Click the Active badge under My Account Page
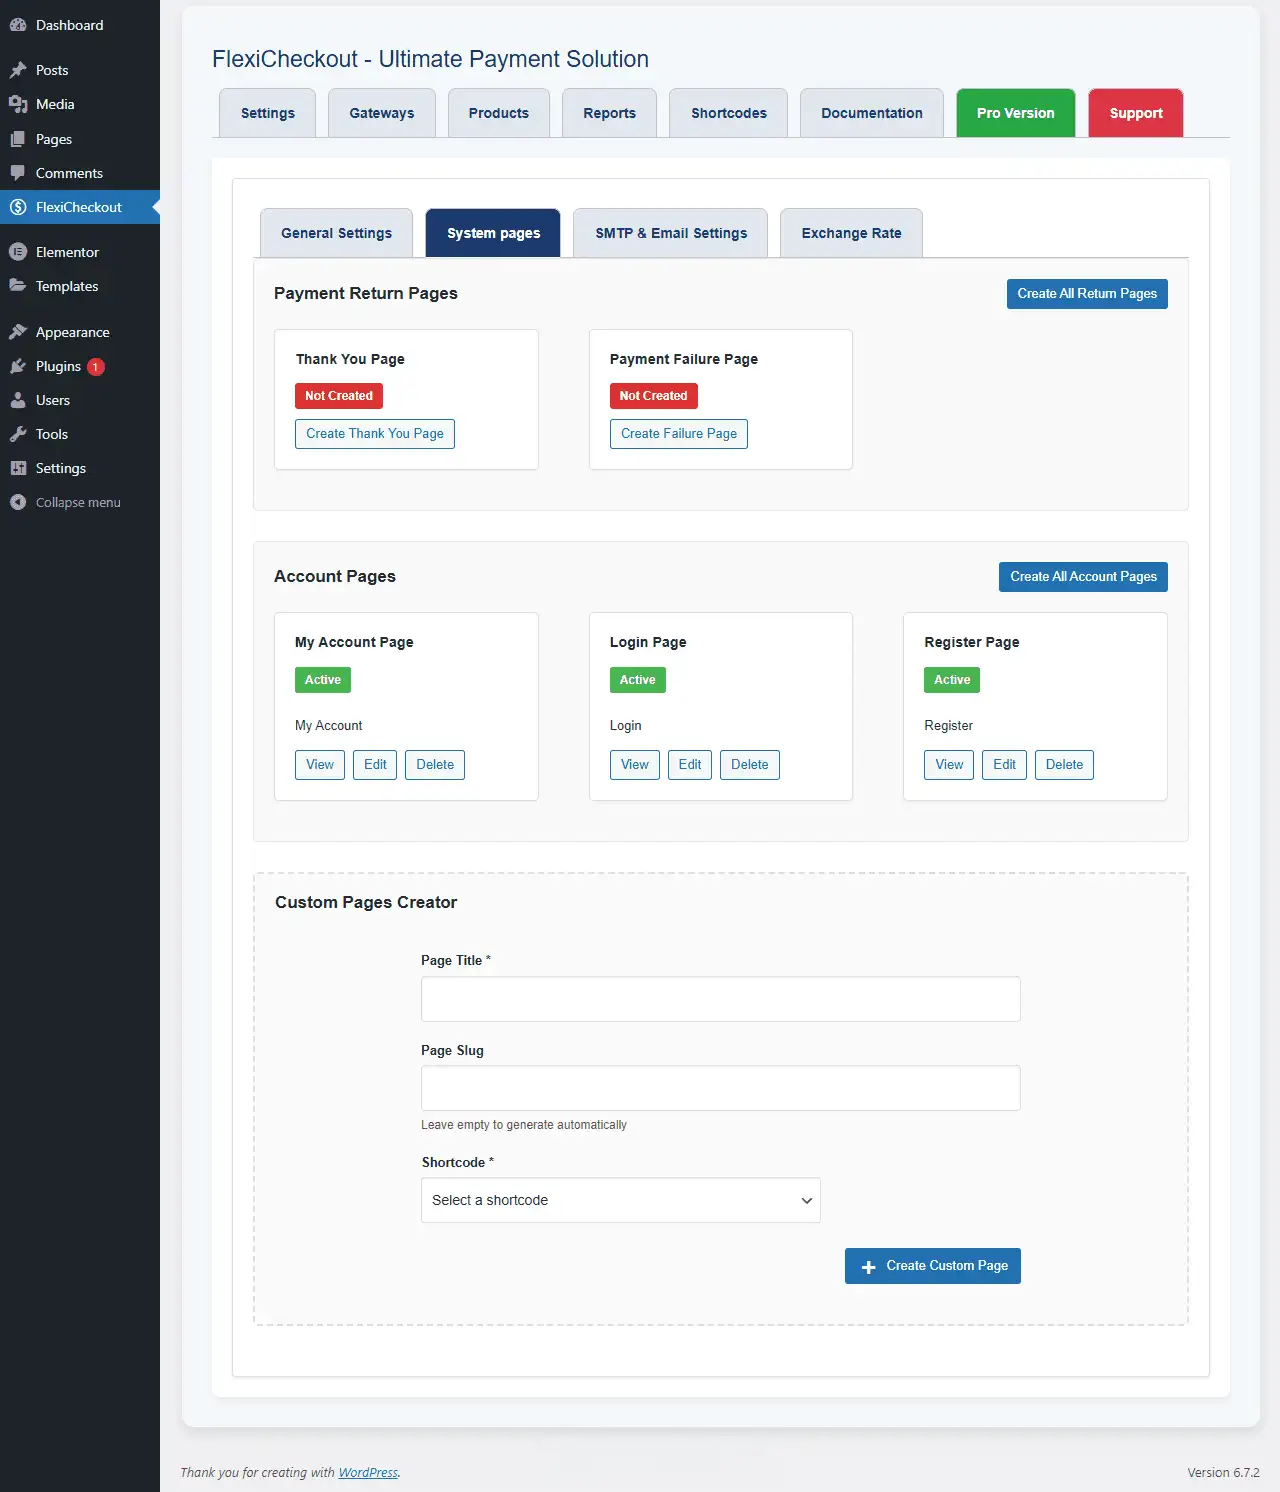 tap(323, 680)
